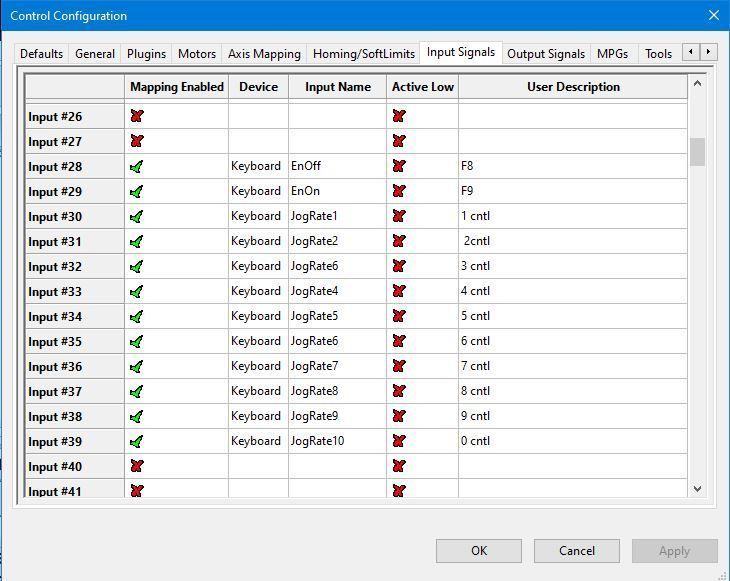
Task: Disable mapping for Input #31
Action: [x=136, y=241]
